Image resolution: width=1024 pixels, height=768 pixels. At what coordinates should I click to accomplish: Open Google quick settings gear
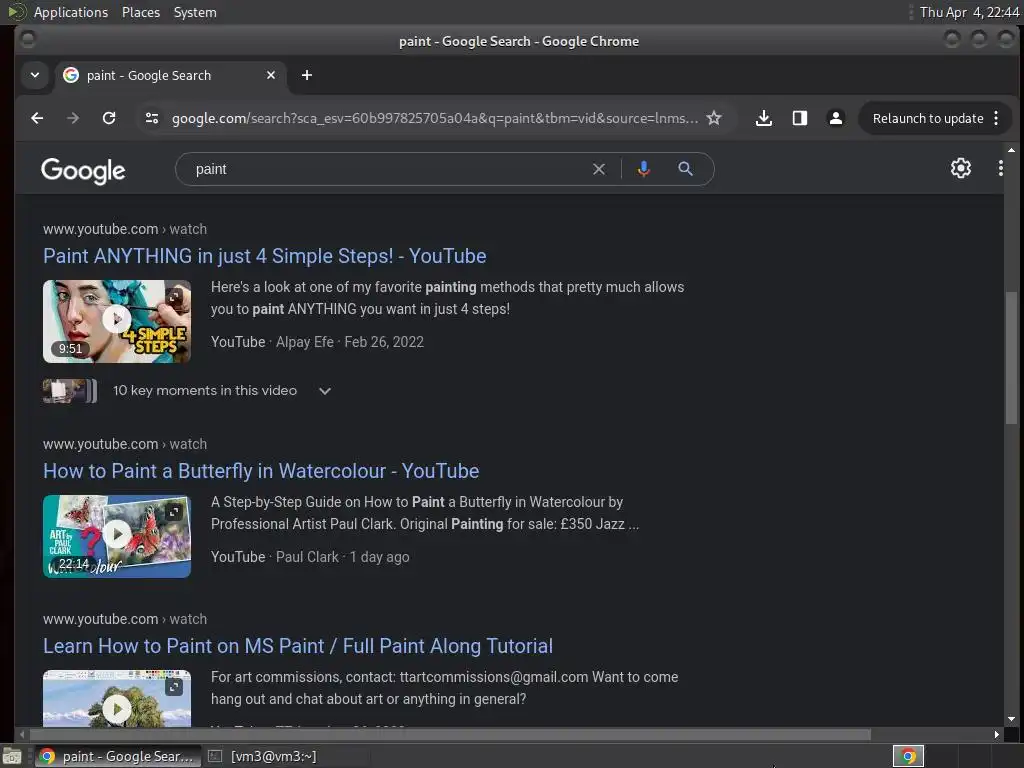(x=960, y=168)
